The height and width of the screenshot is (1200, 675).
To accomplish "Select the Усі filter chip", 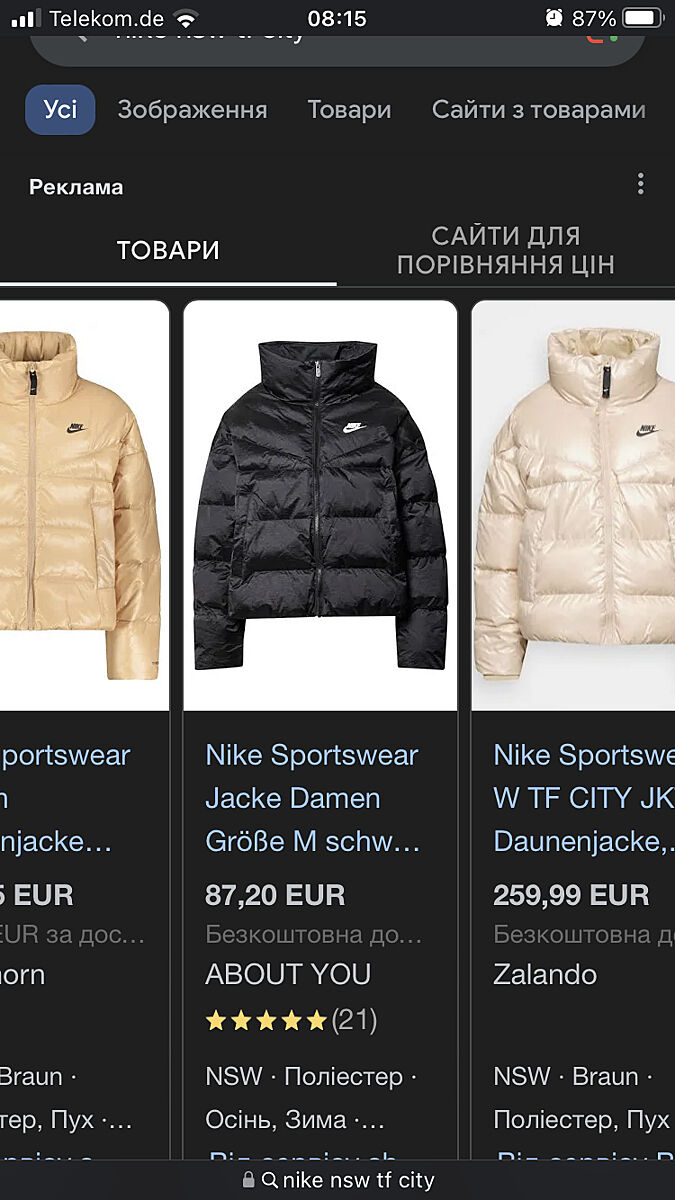I will coord(60,109).
